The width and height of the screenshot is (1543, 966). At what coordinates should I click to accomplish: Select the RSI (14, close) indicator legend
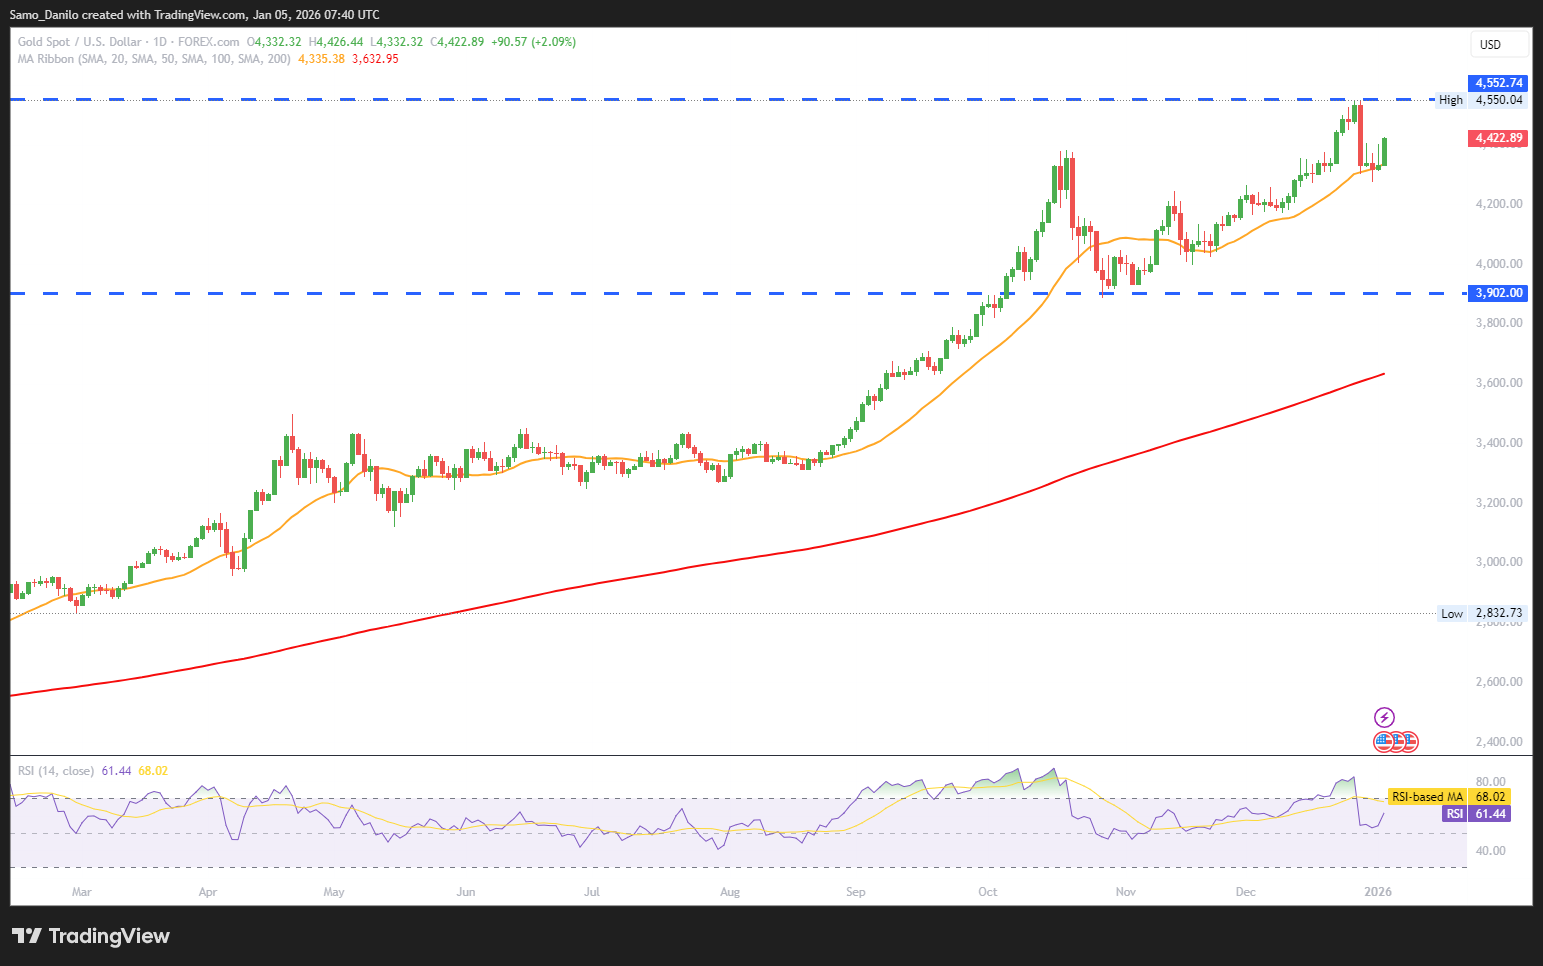[x=56, y=771]
